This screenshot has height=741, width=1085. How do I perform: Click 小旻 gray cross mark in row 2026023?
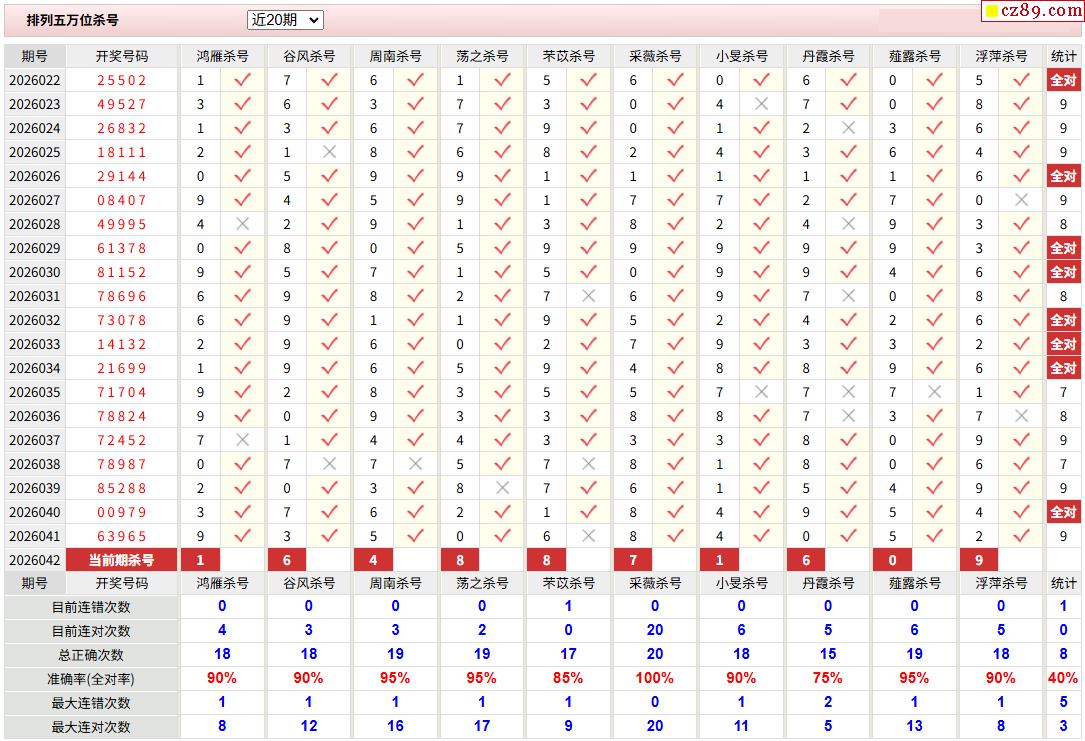point(761,104)
